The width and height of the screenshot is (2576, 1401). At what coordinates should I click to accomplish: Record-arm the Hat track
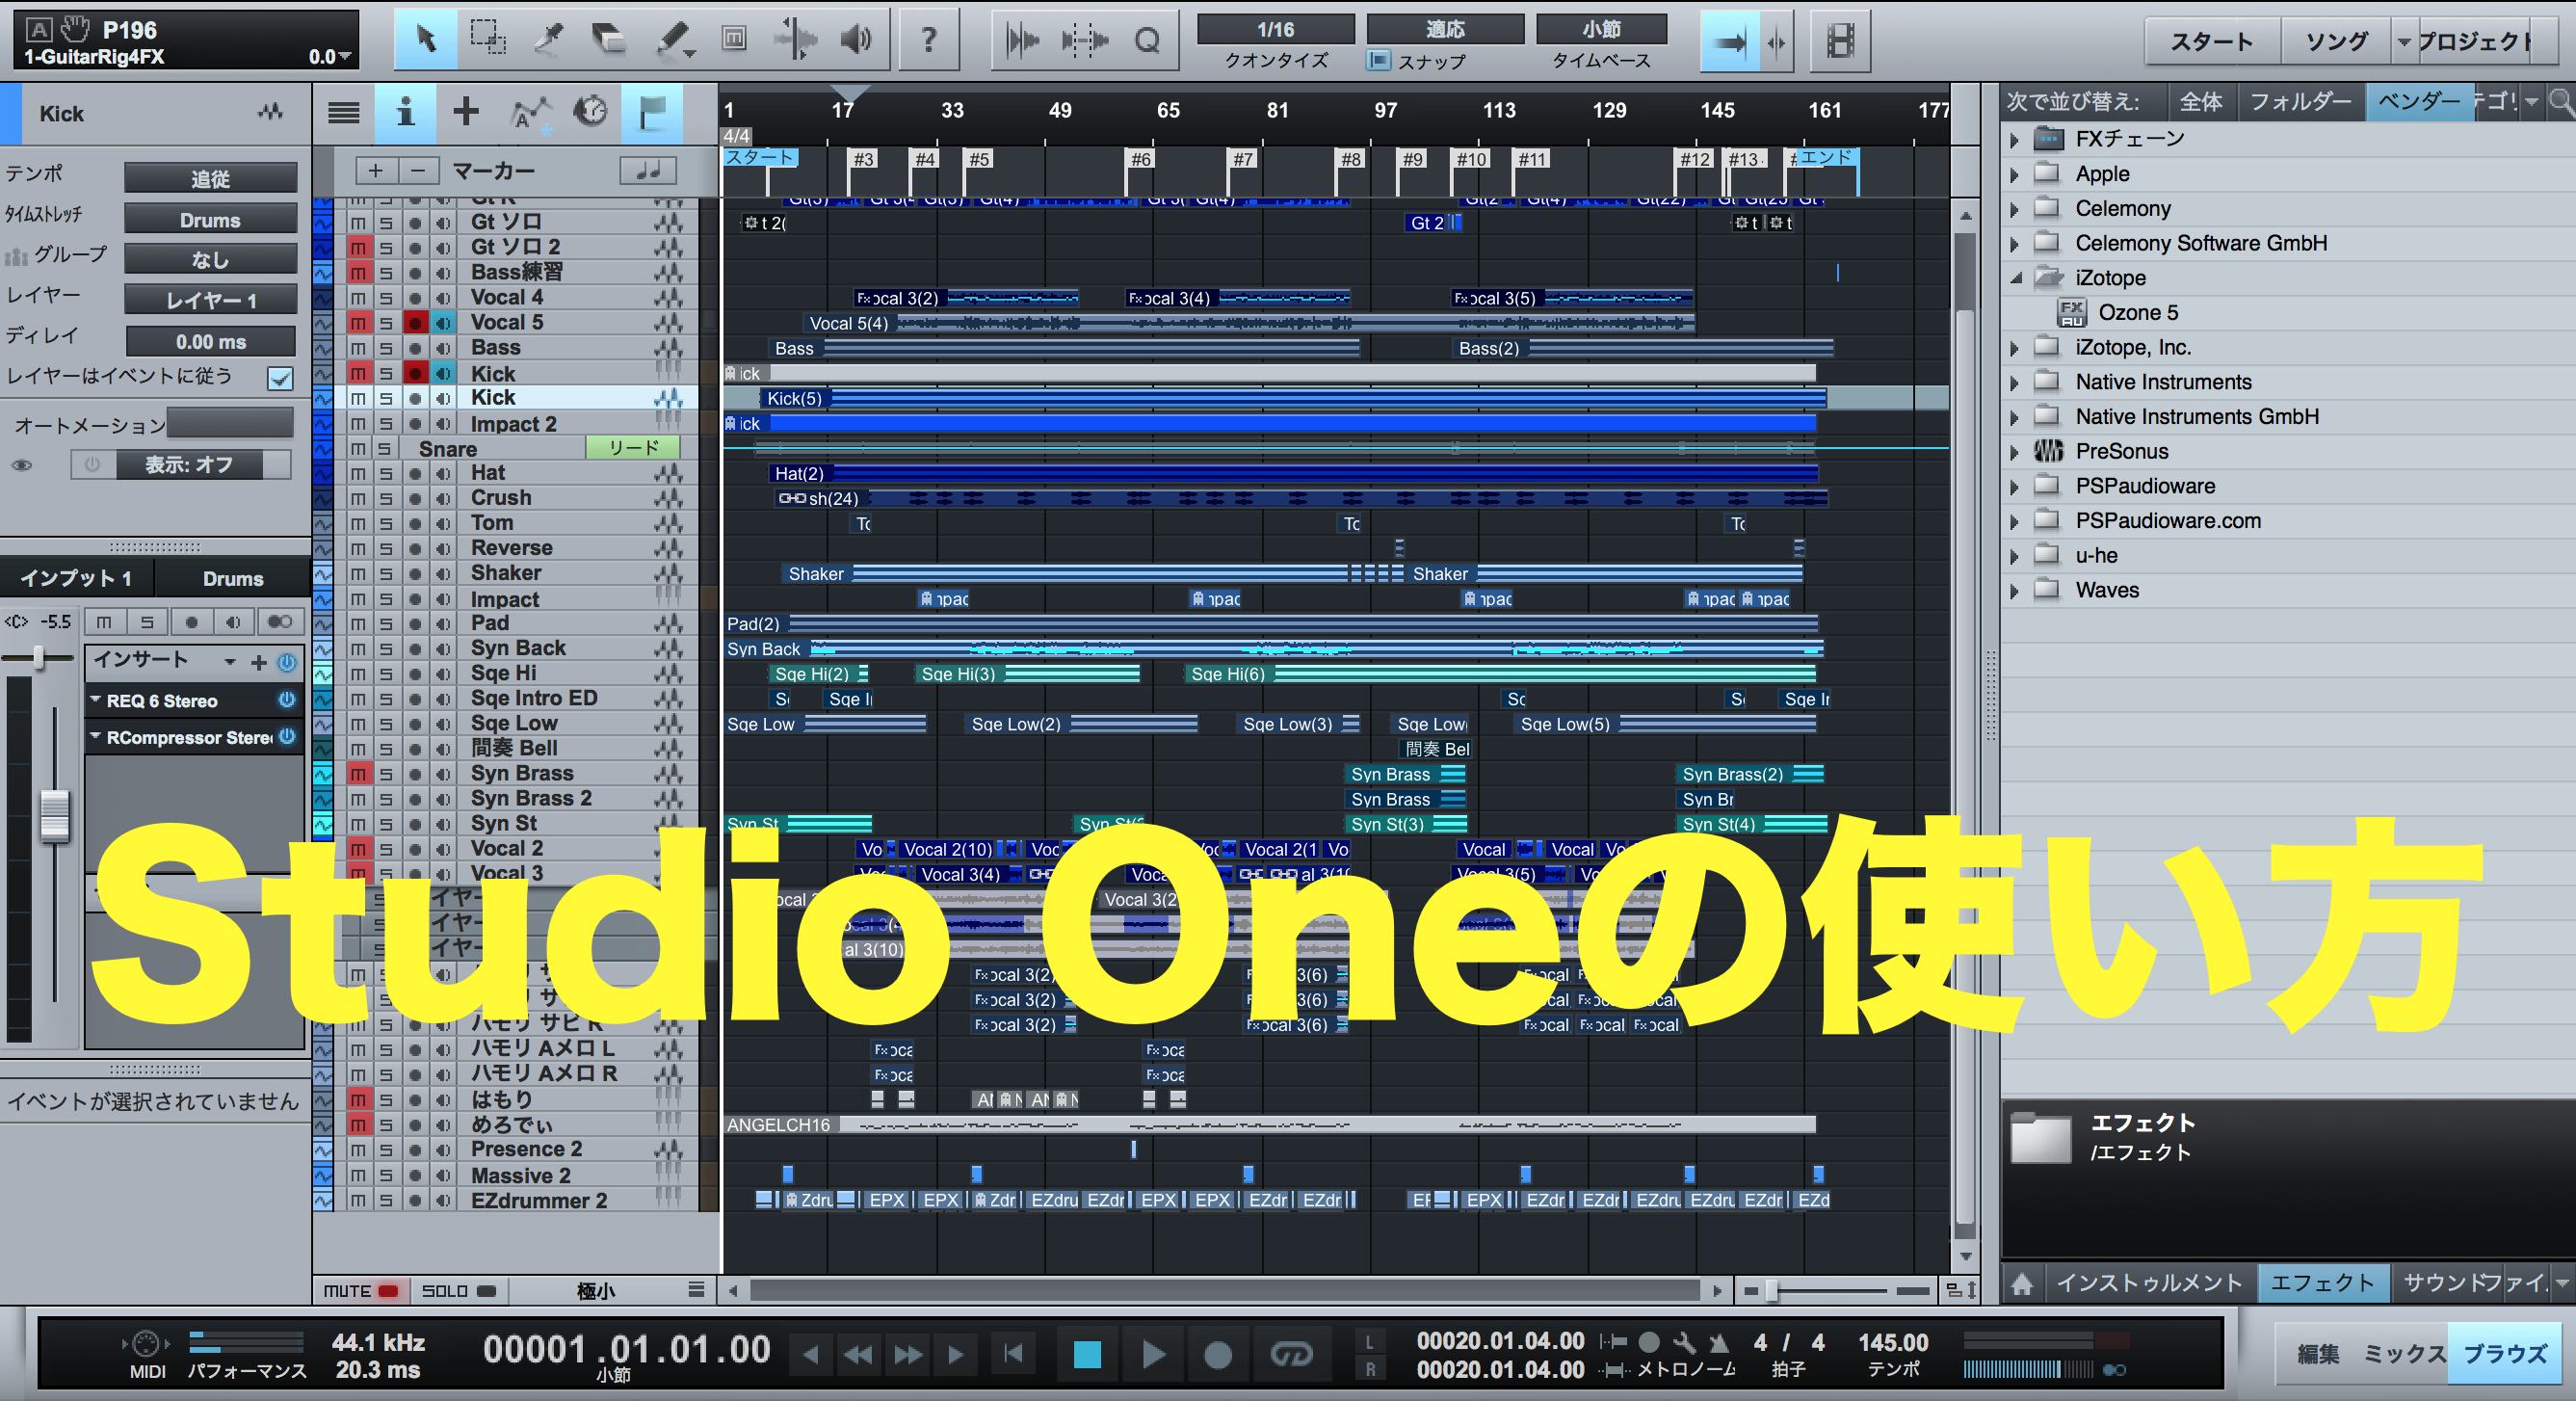[415, 473]
